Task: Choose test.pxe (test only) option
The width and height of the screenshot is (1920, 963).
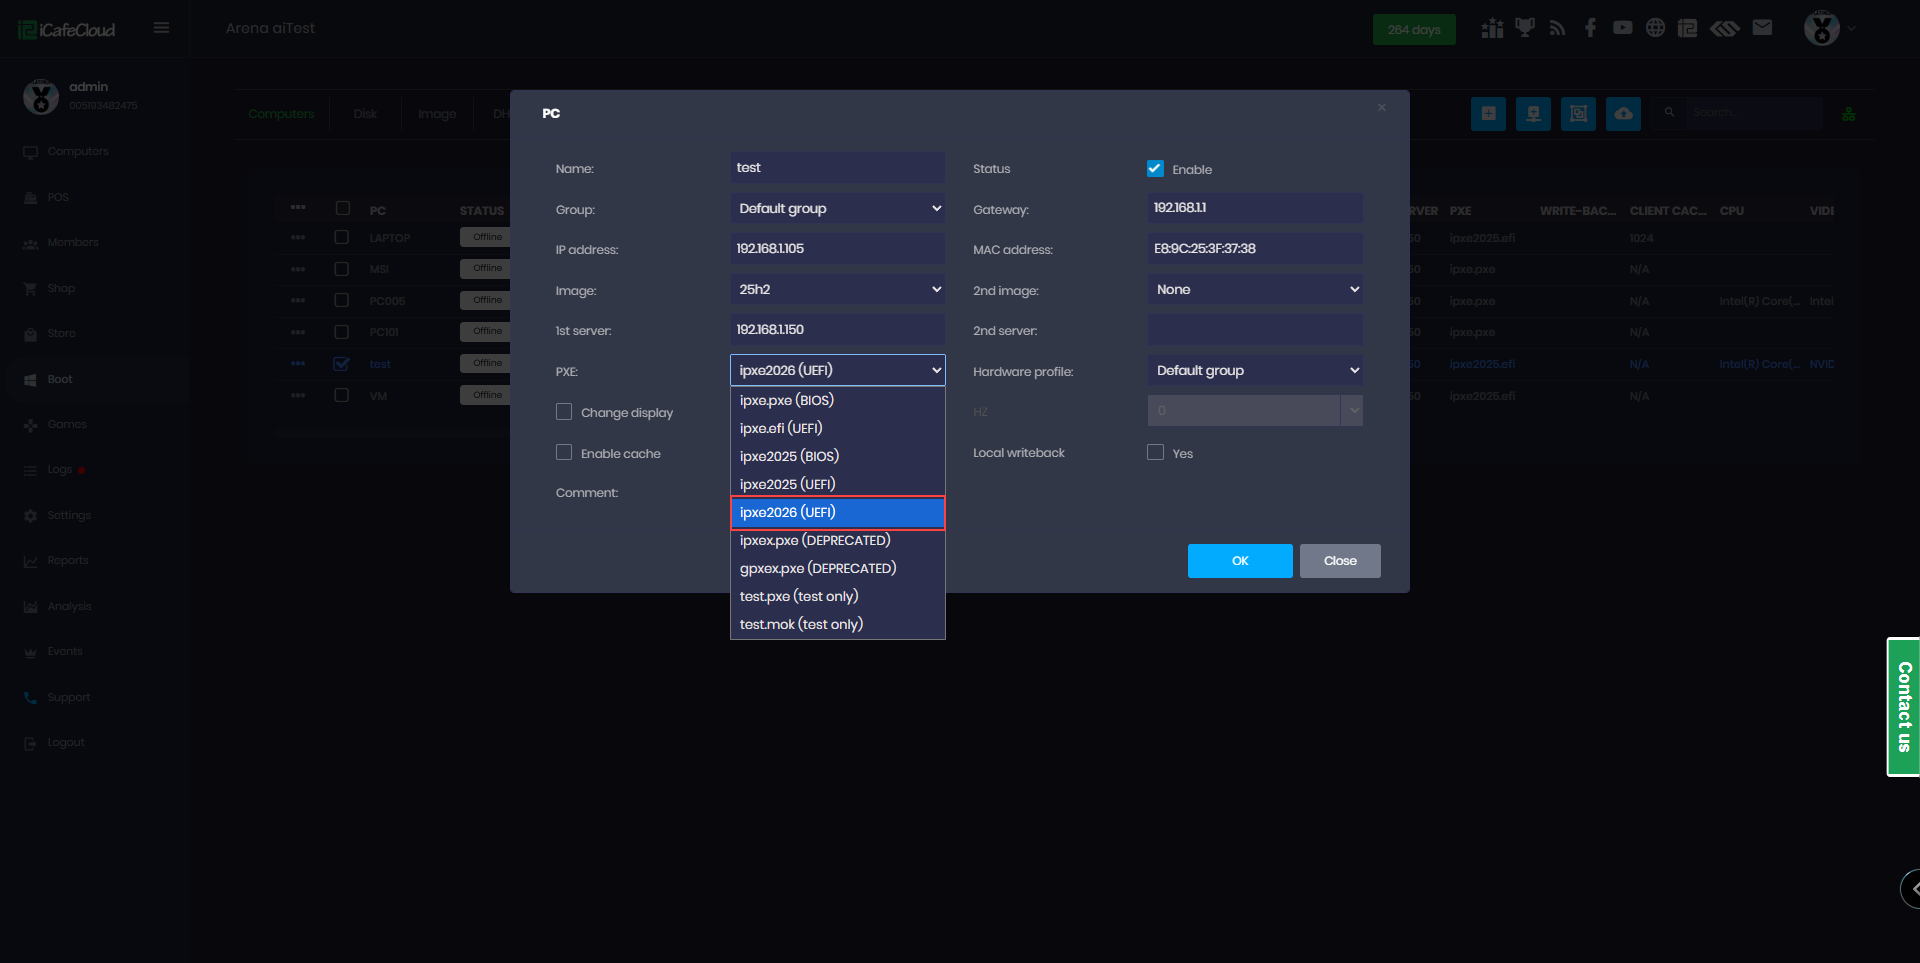Action: 798,596
